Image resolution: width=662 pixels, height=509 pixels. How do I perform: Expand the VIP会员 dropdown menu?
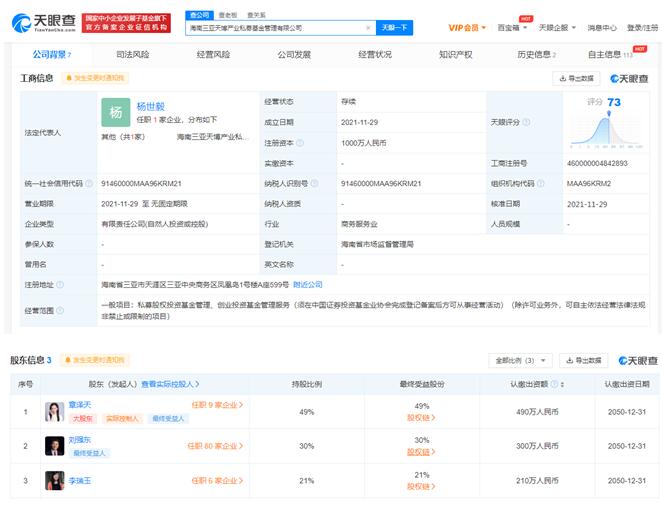[x=468, y=28]
